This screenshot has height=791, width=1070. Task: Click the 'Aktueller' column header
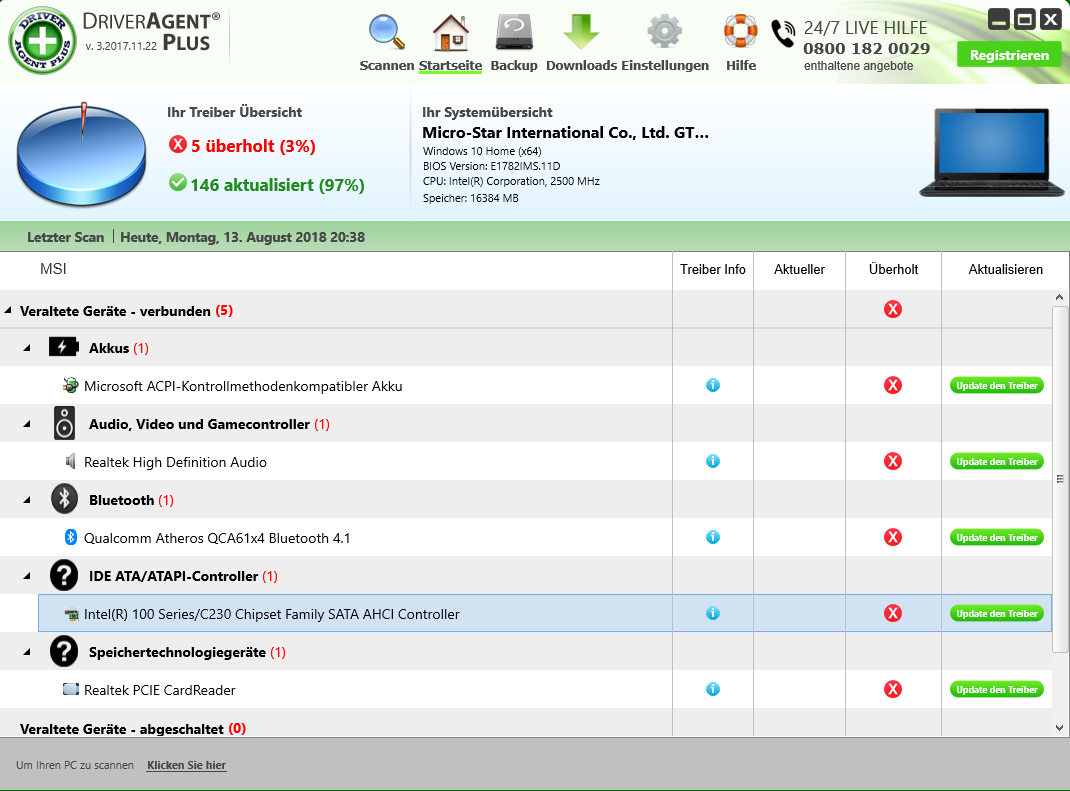tap(799, 270)
